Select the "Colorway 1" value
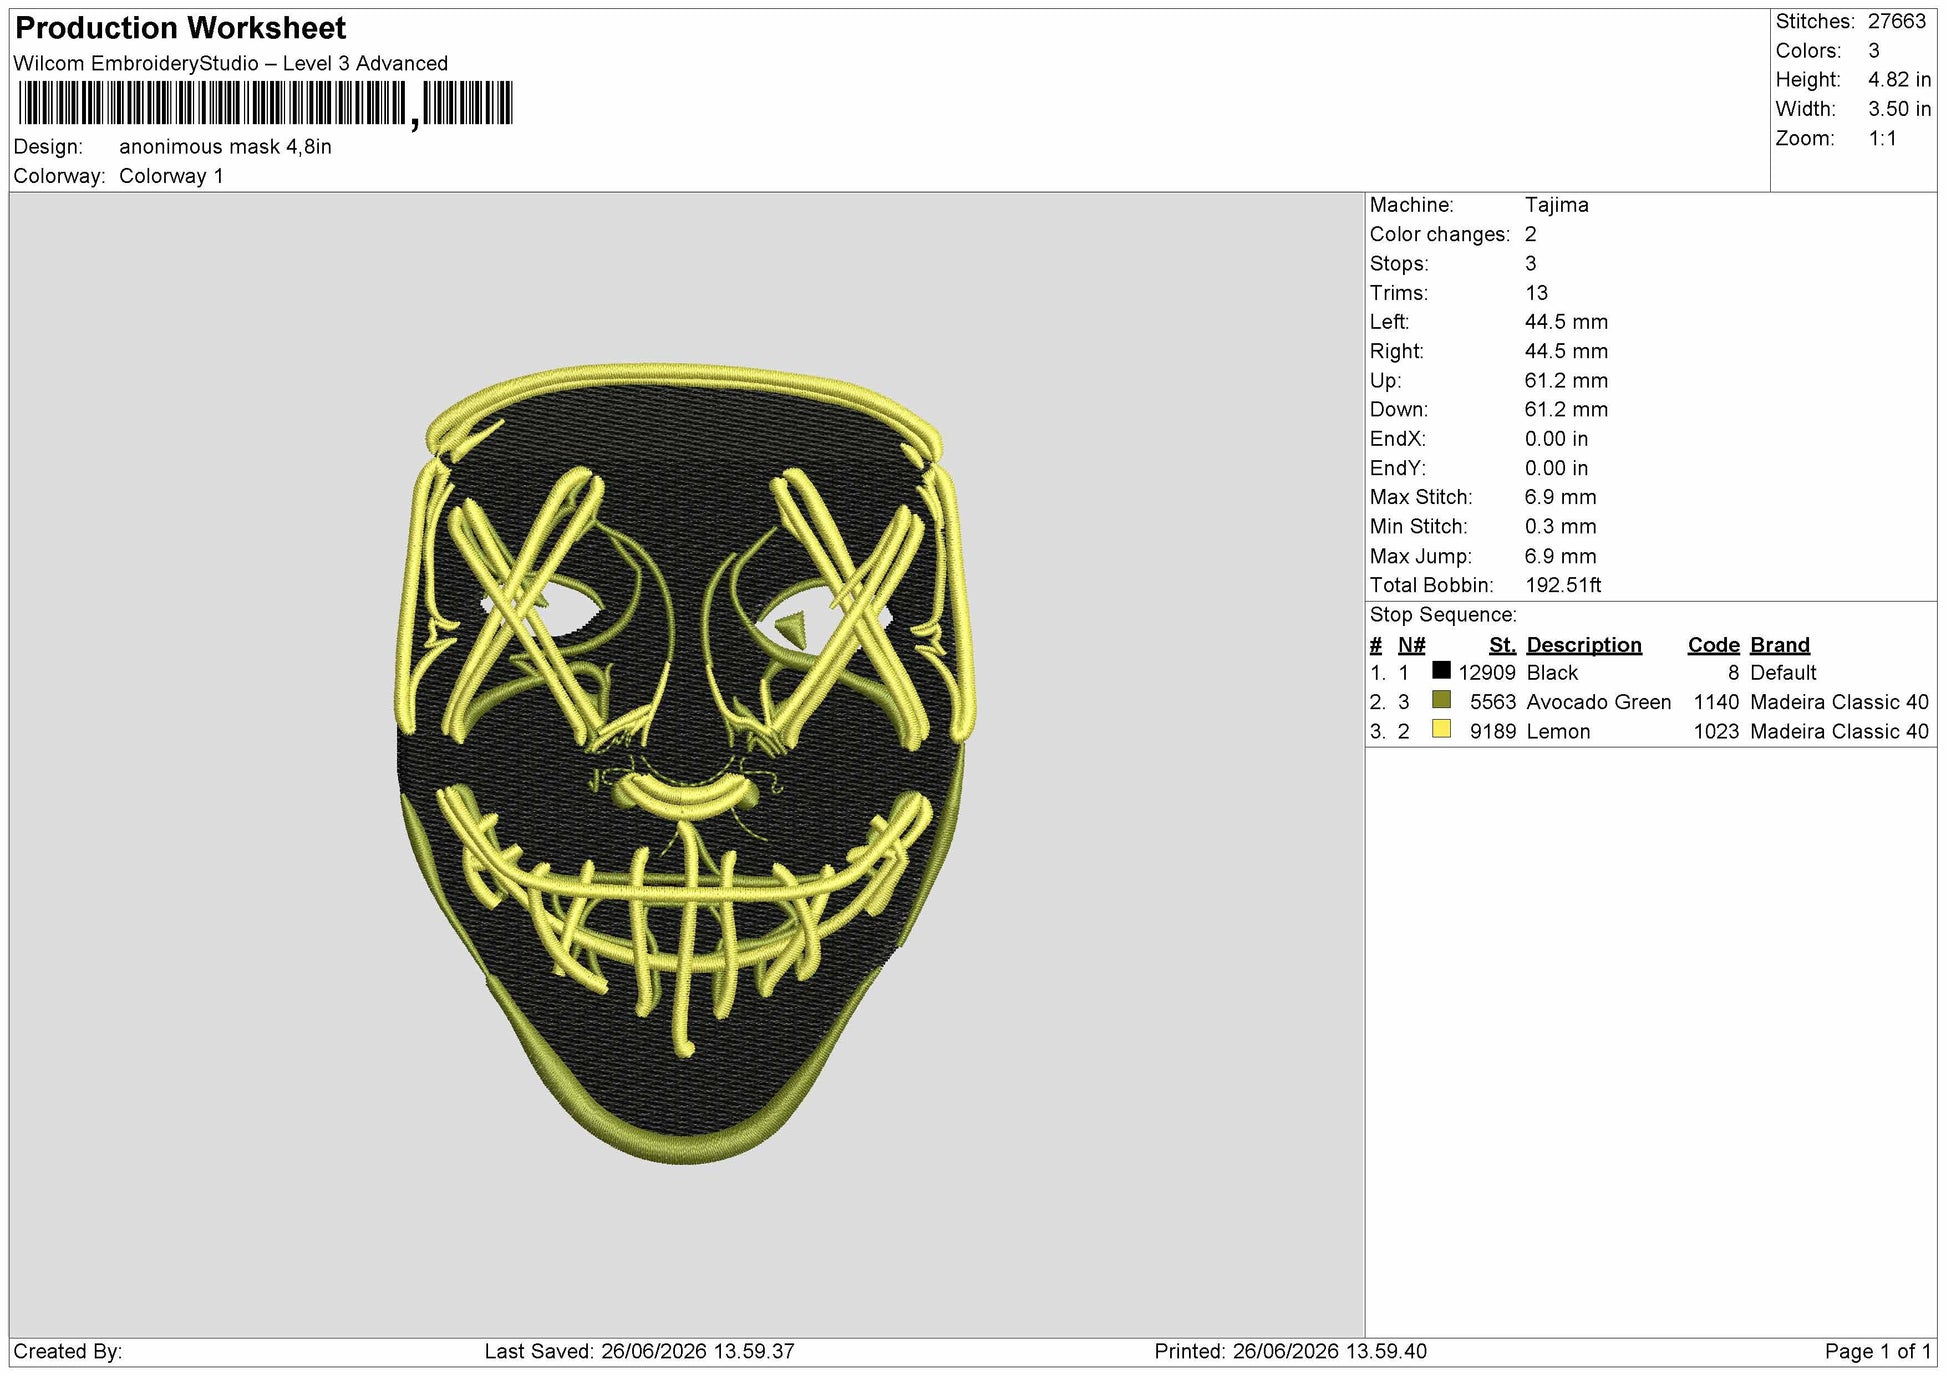Viewport: 1946px width, 1375px height. point(171,176)
